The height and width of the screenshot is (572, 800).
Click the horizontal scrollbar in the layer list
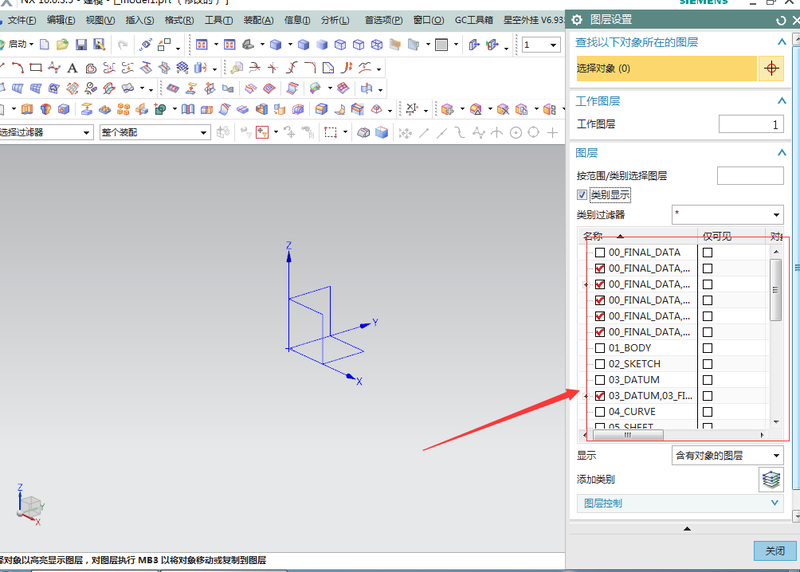628,435
